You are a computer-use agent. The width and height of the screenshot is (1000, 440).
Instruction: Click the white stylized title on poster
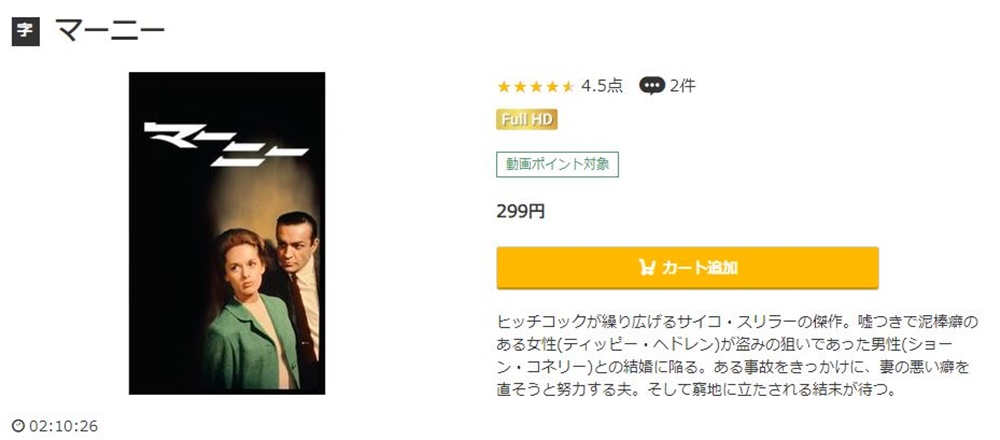225,144
